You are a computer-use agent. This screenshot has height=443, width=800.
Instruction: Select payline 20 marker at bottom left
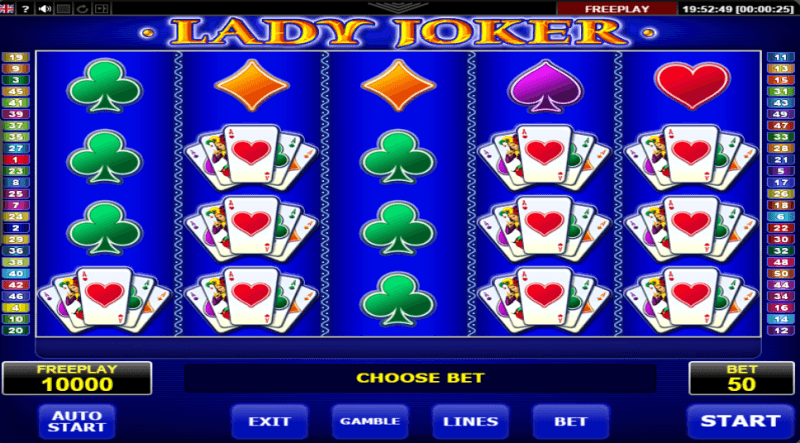coord(16,330)
